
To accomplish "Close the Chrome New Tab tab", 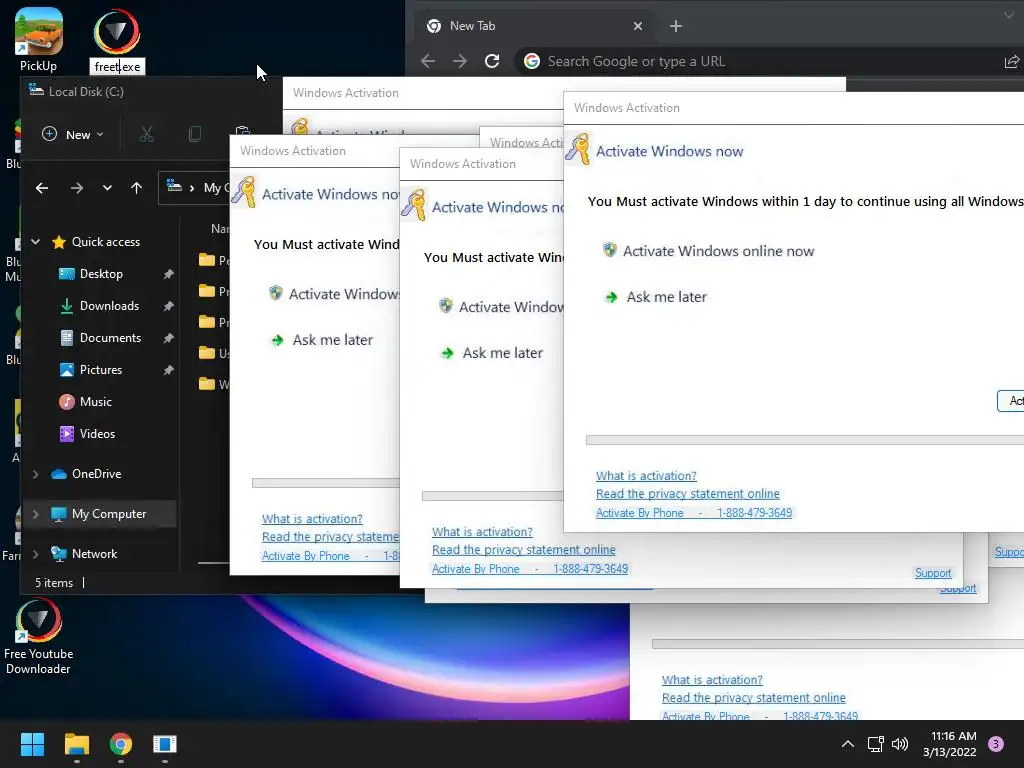I will pos(638,26).
